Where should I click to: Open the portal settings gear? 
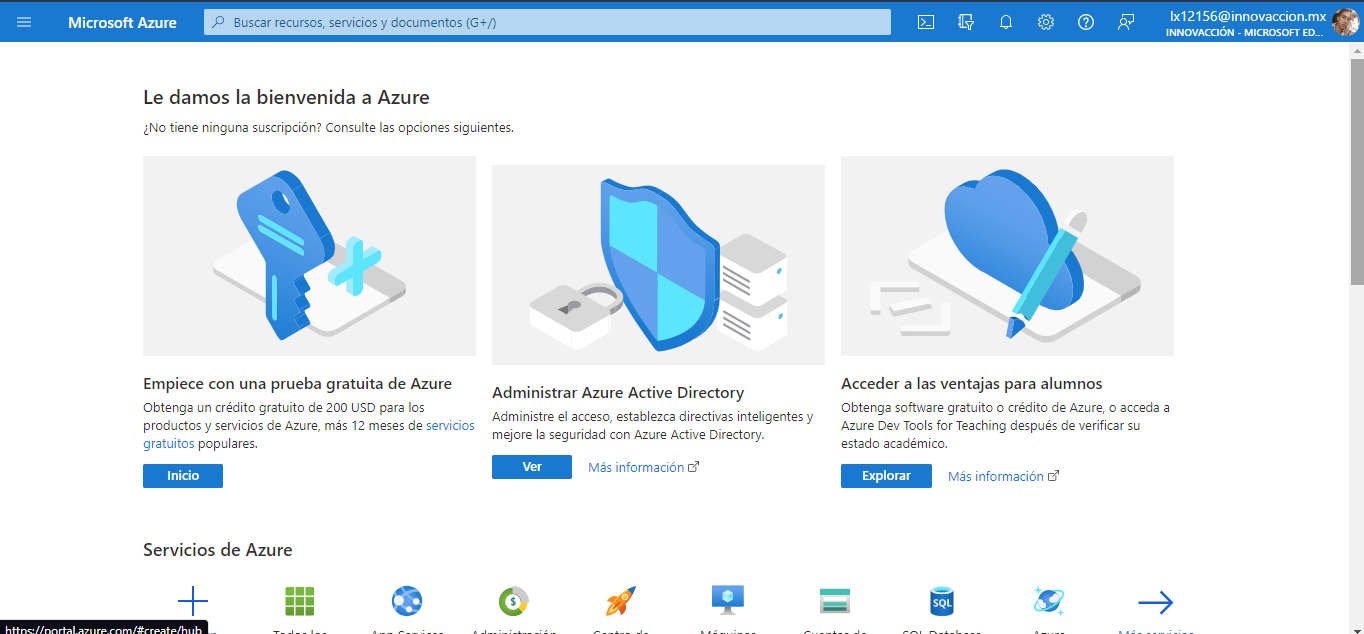coord(1046,21)
